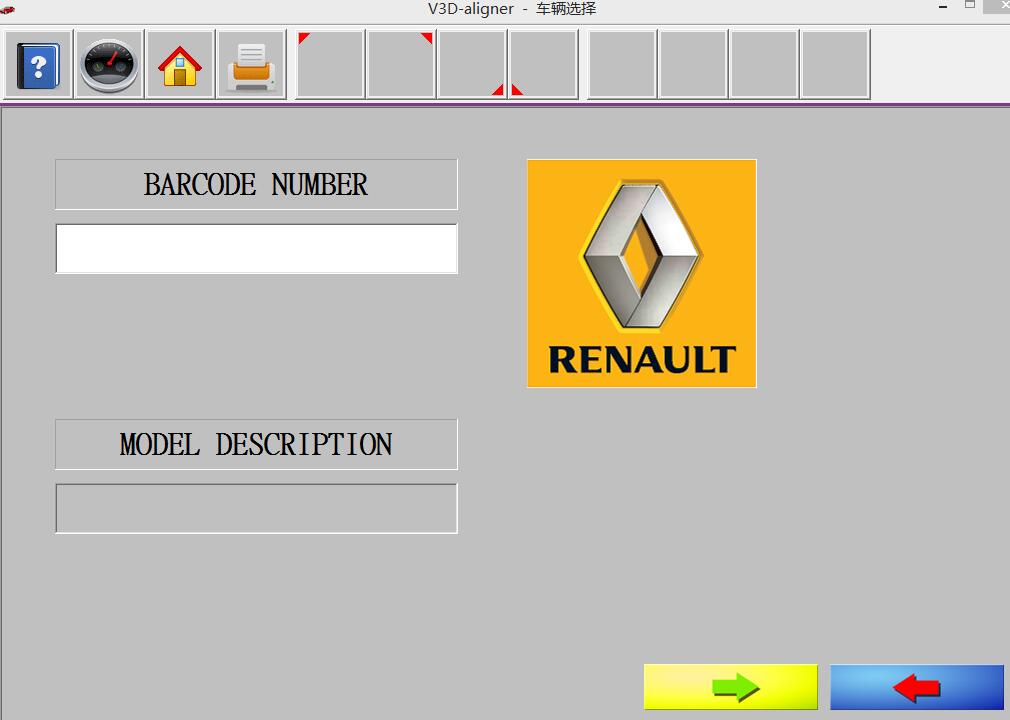
Task: Click the MODEL DESCRIPTION label
Action: [x=256, y=445]
